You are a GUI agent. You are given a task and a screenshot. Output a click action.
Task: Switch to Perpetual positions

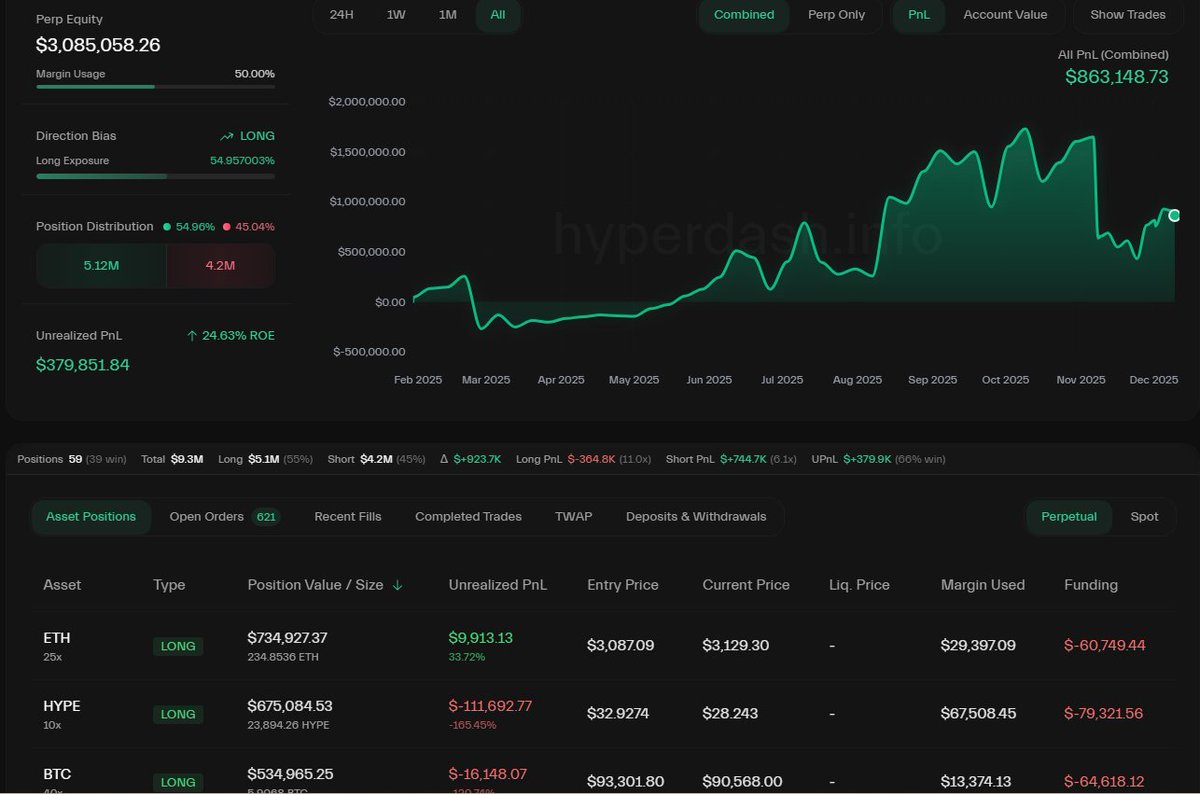pos(1069,517)
